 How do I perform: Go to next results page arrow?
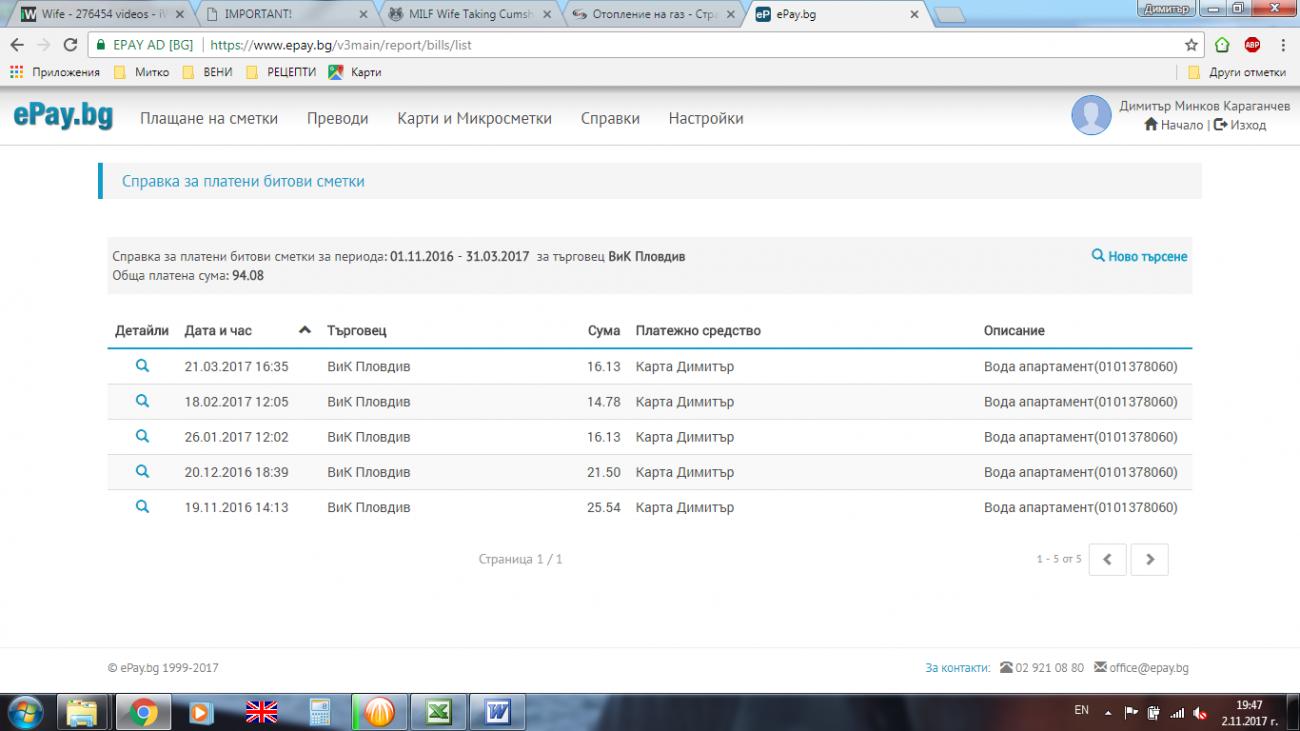(1149, 560)
